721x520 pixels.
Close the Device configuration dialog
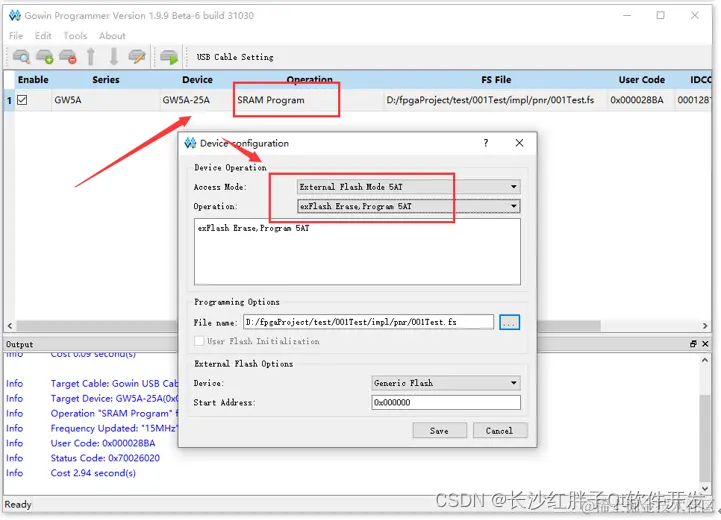519,143
